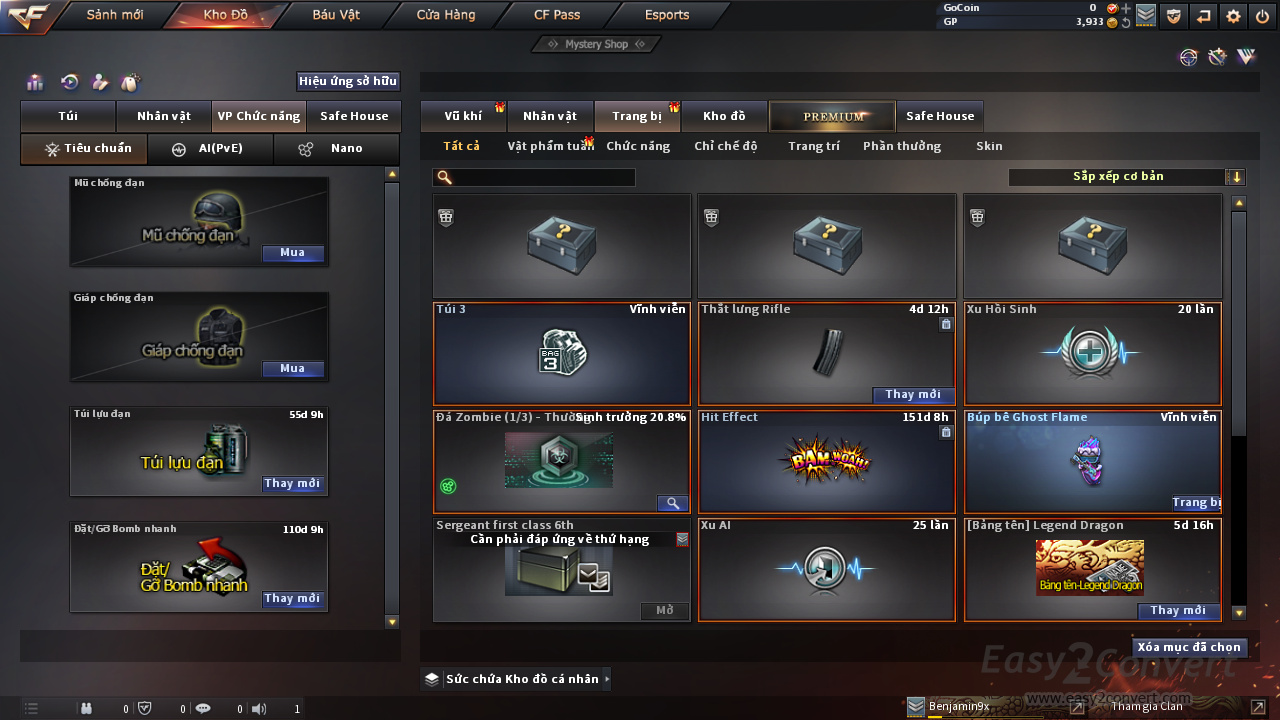Open the settings gear icon

point(1233,16)
